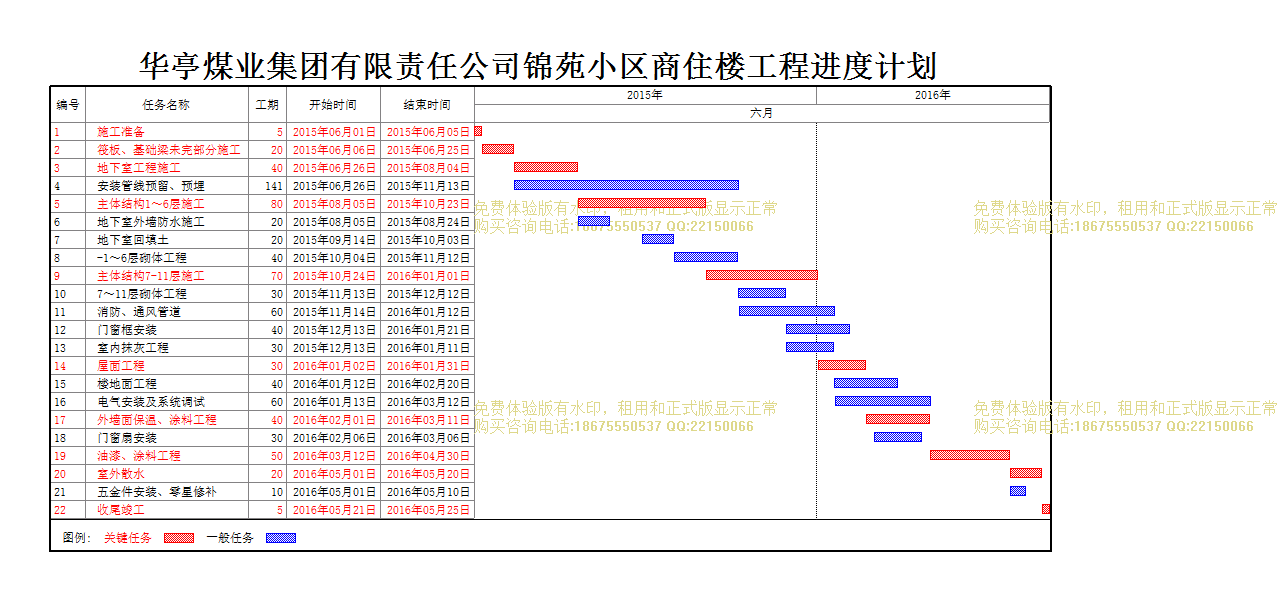Click the 开始时间 column header

coord(333,104)
